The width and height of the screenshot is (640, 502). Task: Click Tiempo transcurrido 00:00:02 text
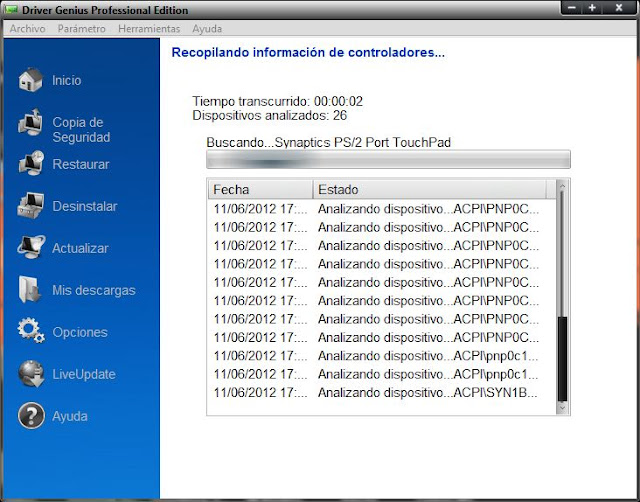click(x=277, y=101)
